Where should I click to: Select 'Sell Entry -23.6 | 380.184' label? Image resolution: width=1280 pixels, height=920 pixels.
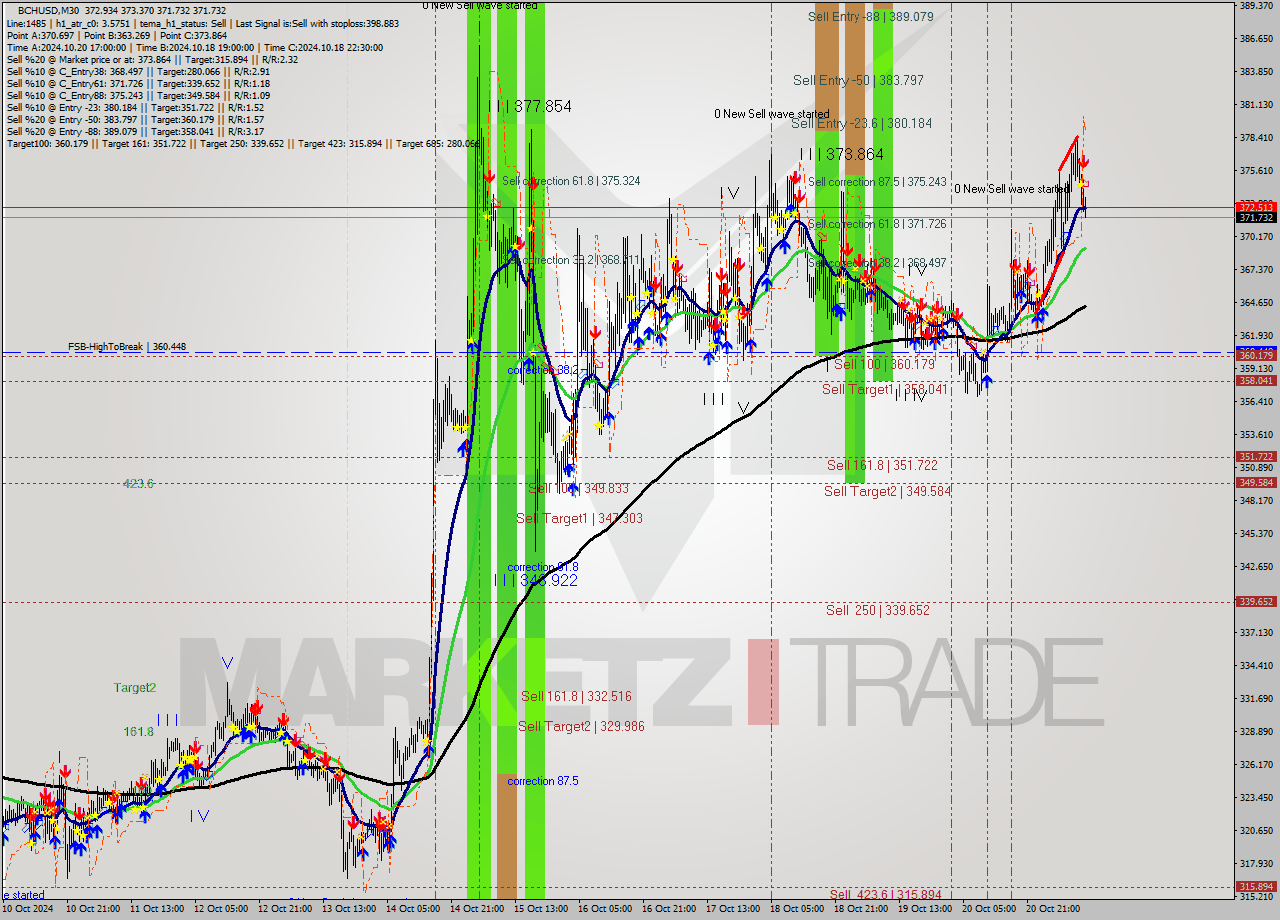[861, 124]
